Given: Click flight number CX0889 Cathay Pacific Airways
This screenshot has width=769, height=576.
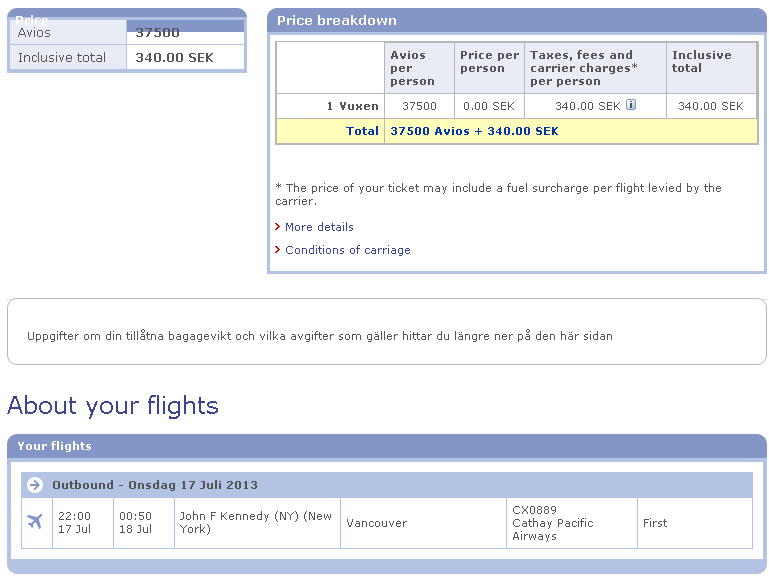Looking at the screenshot, I should point(552,523).
